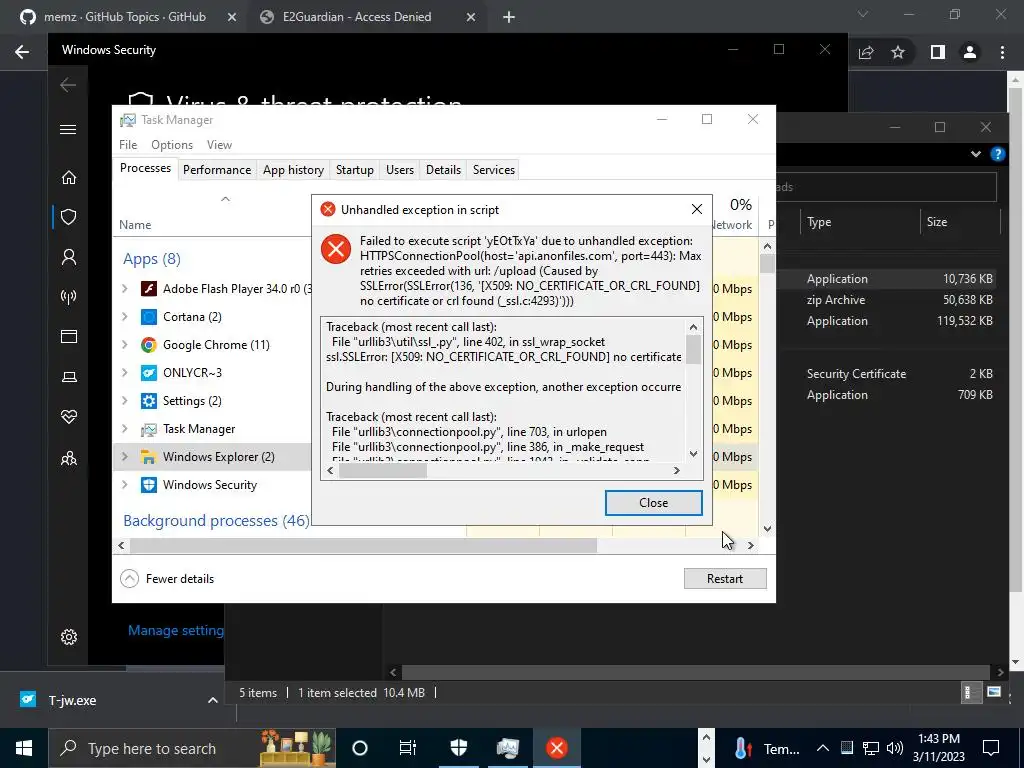Open the Startup tab in Task Manager
This screenshot has width=1024, height=768.
[x=355, y=170]
